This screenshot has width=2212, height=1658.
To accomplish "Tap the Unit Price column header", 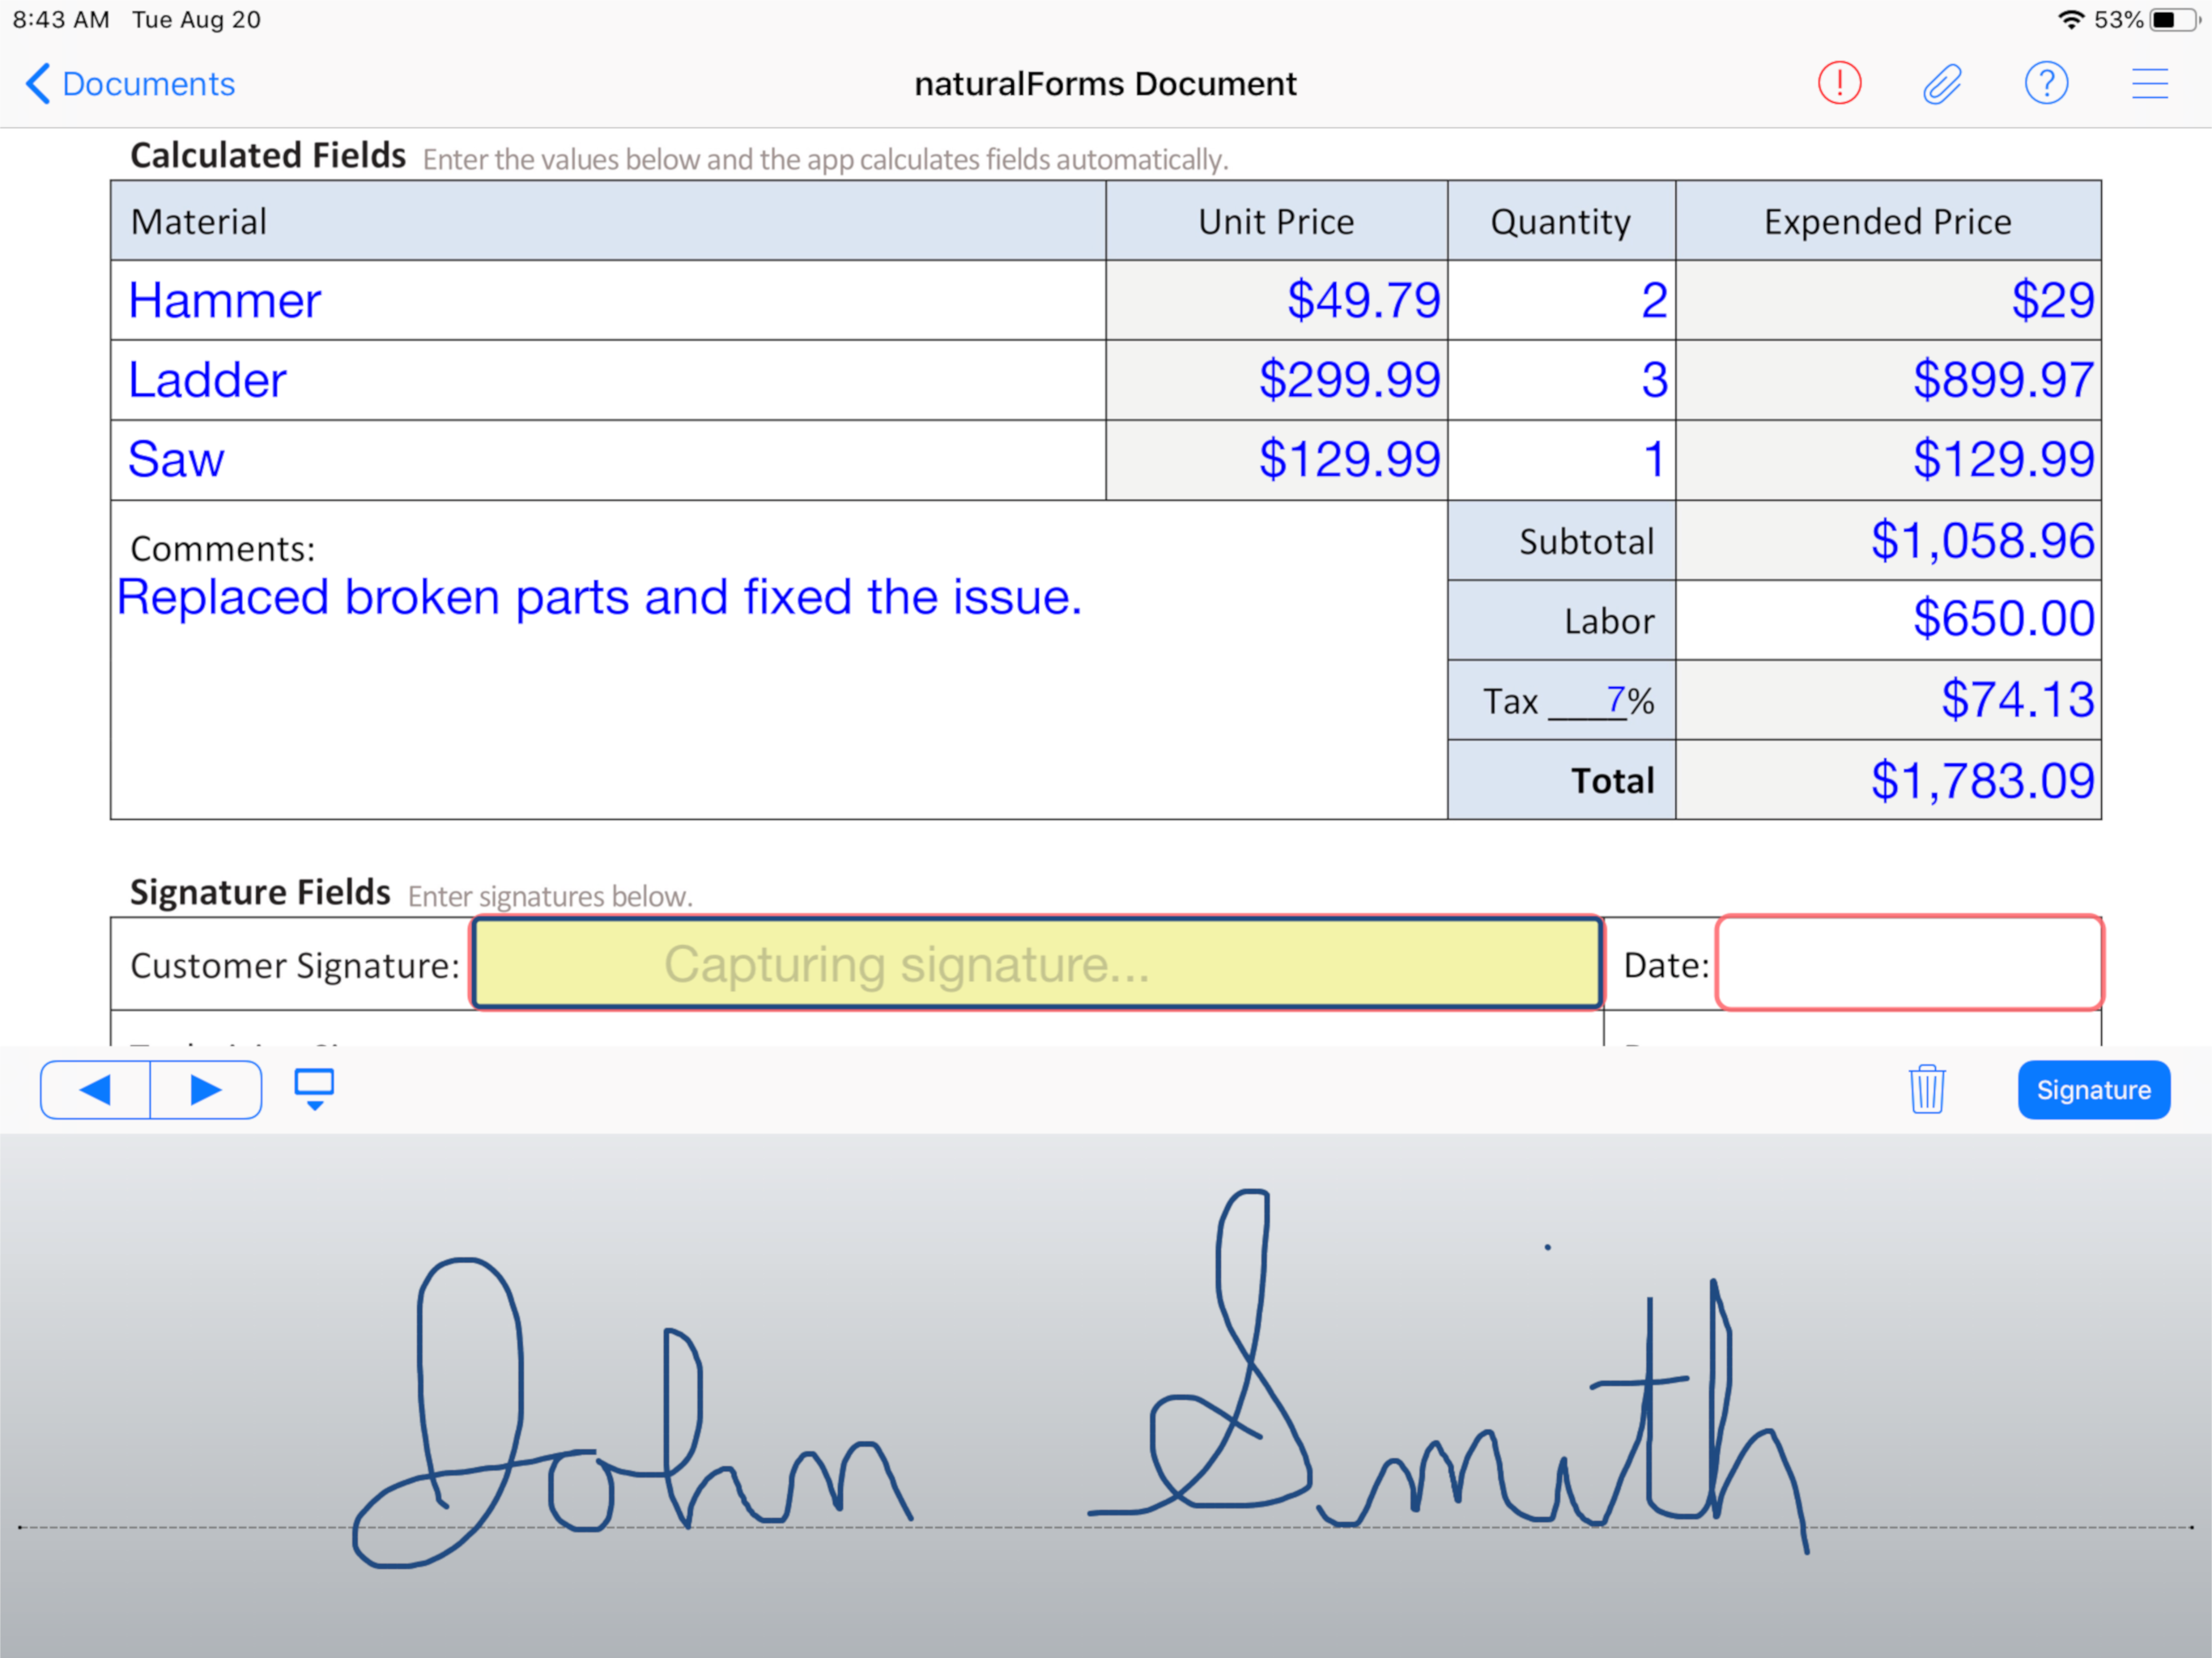I will 1276,221.
